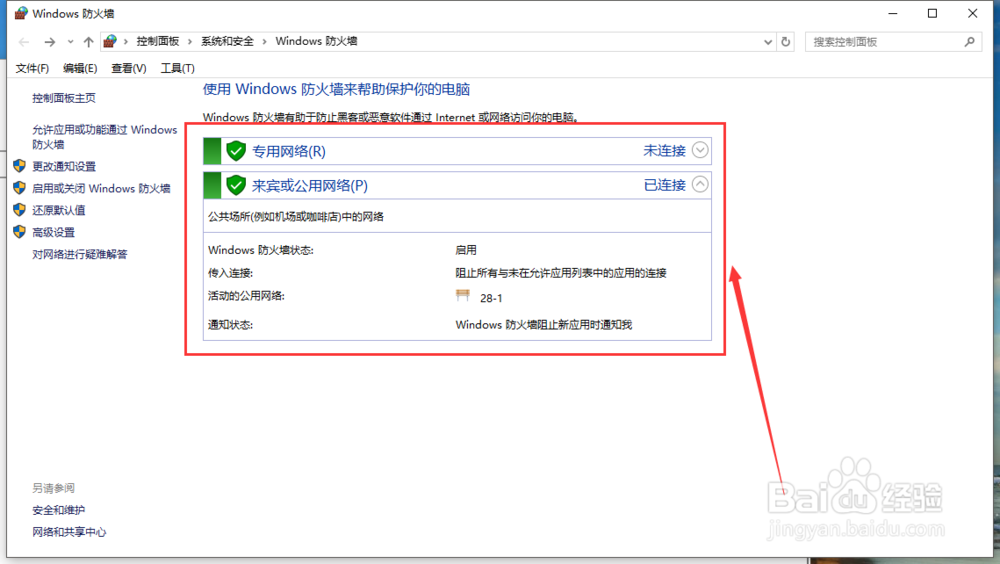Click Windows 防火墙 breadcrumb segment

316,41
